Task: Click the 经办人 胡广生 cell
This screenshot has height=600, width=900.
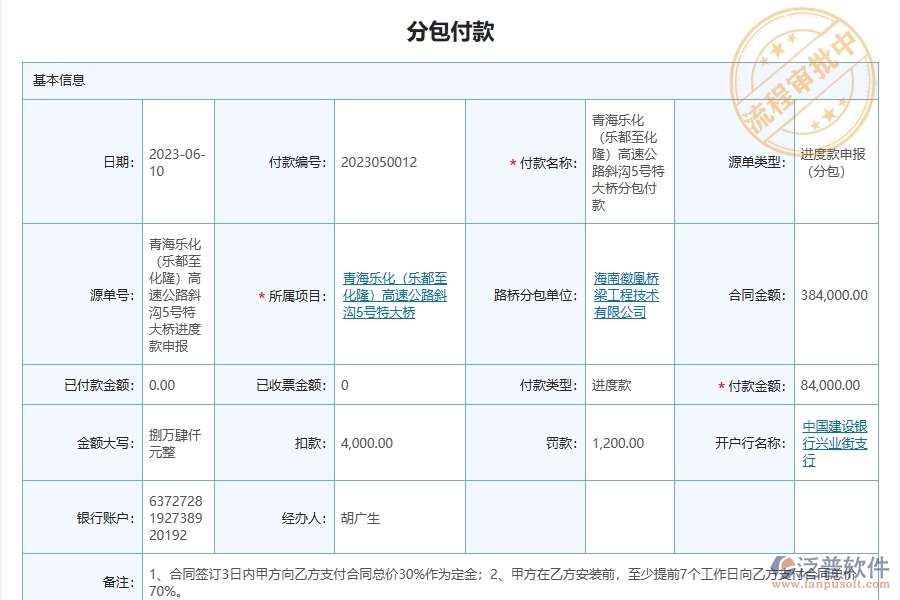Action: point(357,518)
